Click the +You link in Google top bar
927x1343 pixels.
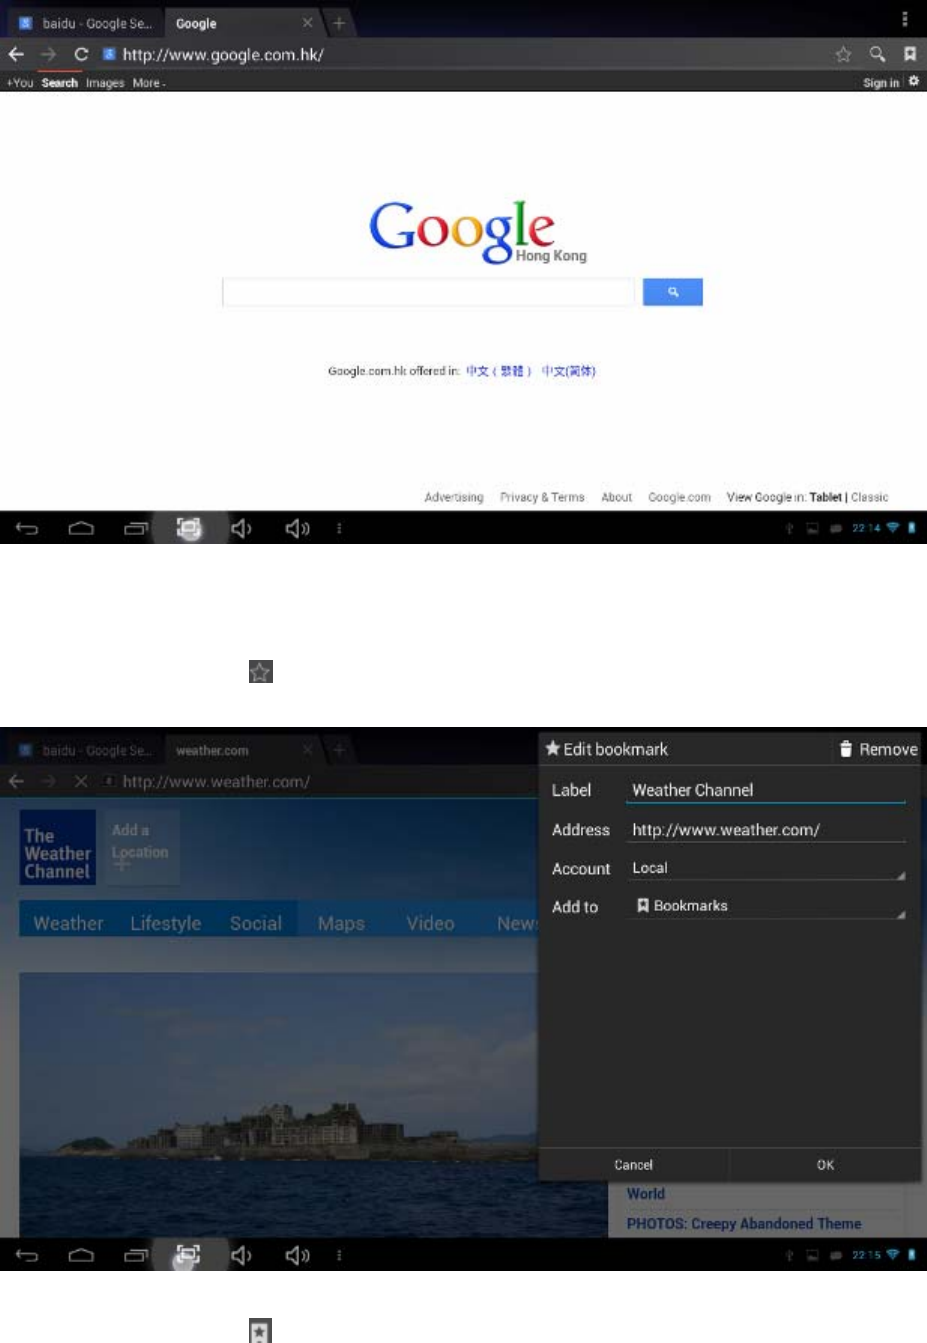click(x=20, y=83)
